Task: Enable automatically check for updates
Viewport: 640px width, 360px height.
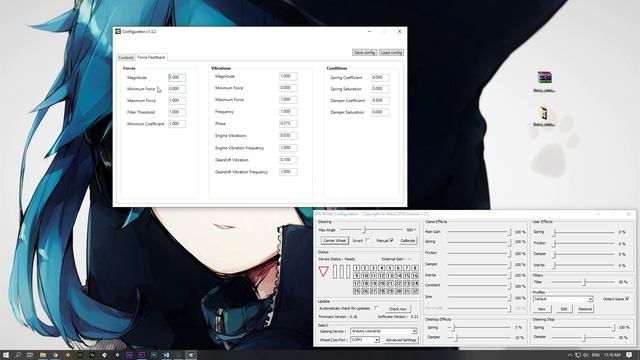Action: 377,308
